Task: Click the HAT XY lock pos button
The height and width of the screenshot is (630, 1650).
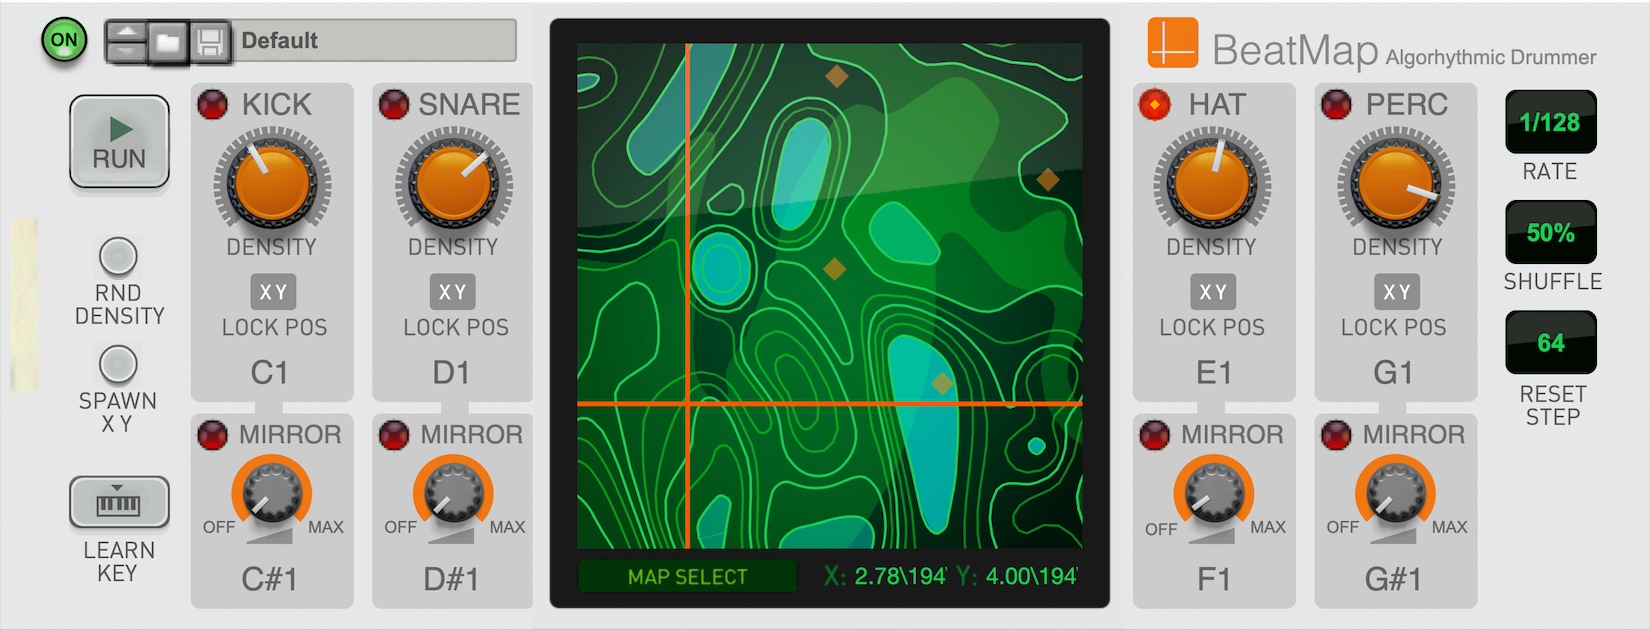Action: pyautogui.click(x=1213, y=292)
